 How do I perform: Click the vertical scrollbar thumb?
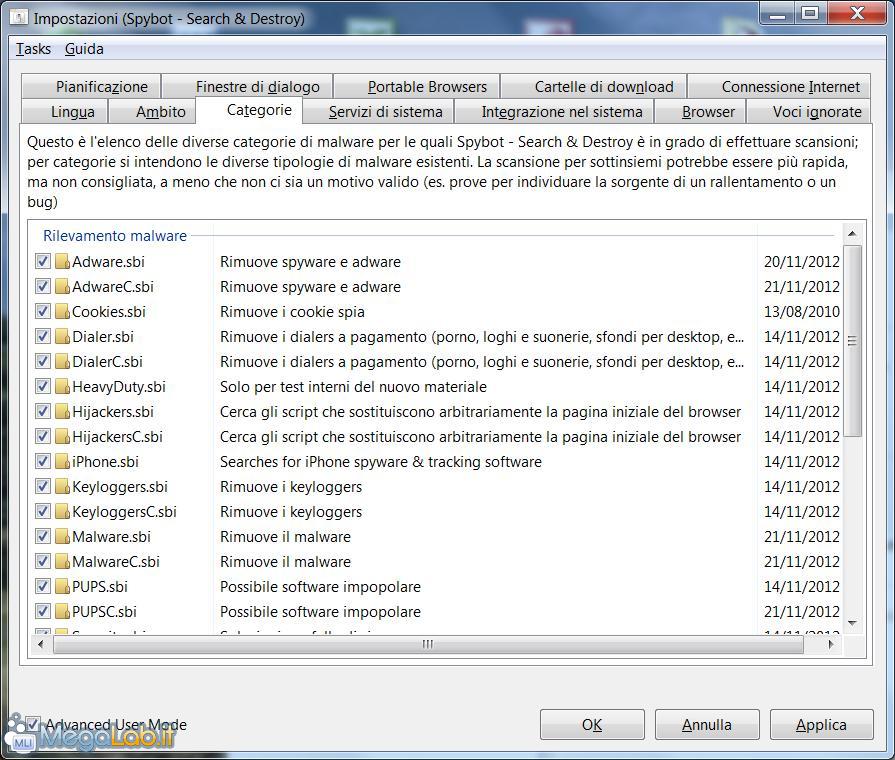tap(852, 341)
